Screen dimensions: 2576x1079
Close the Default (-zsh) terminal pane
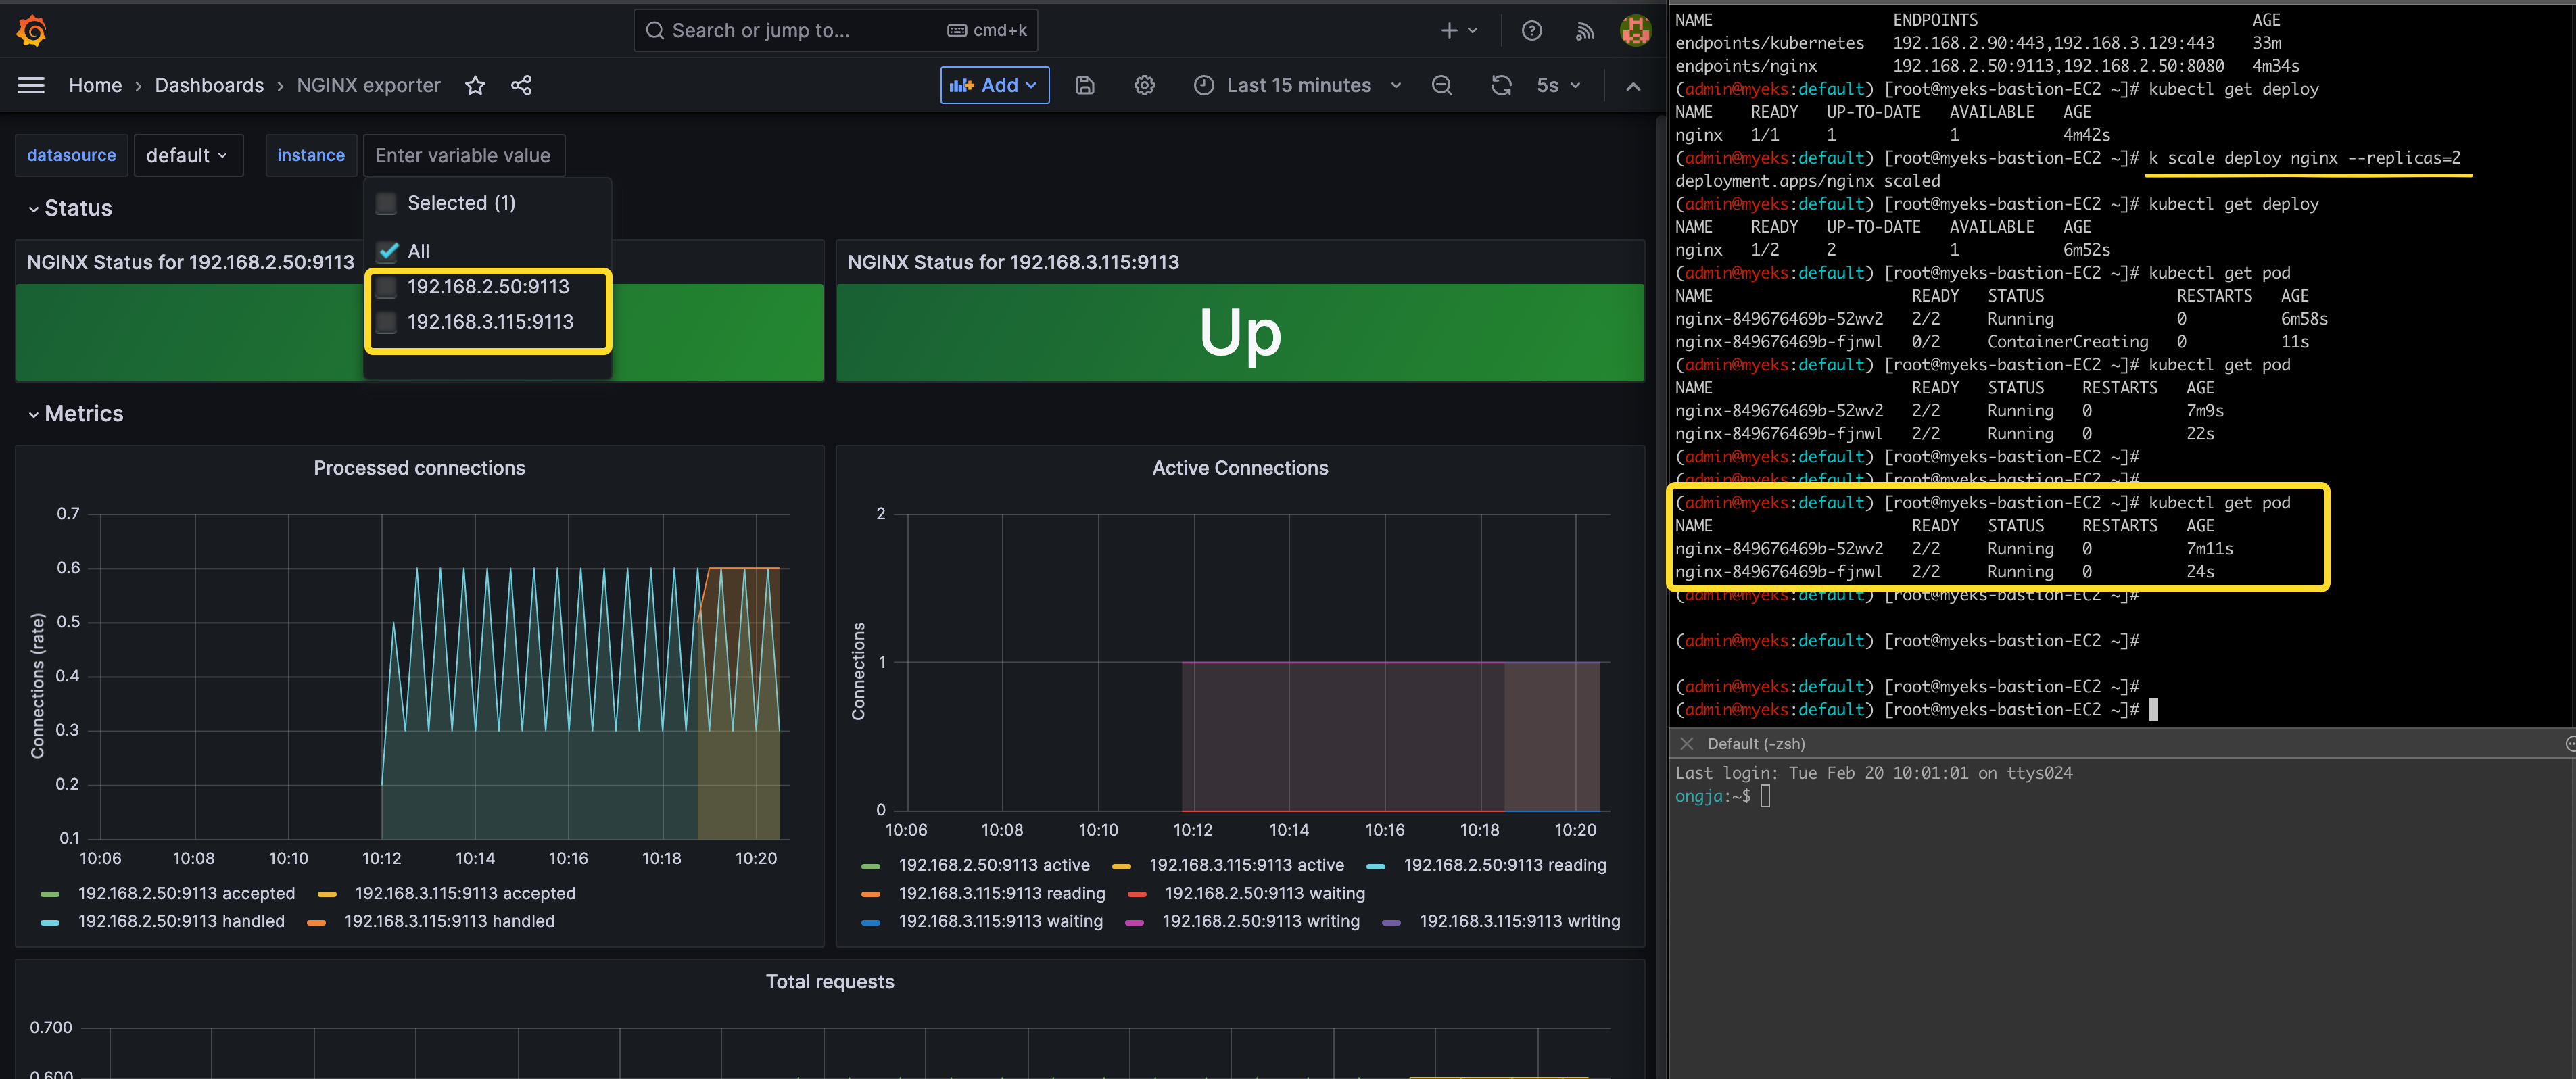[1686, 744]
